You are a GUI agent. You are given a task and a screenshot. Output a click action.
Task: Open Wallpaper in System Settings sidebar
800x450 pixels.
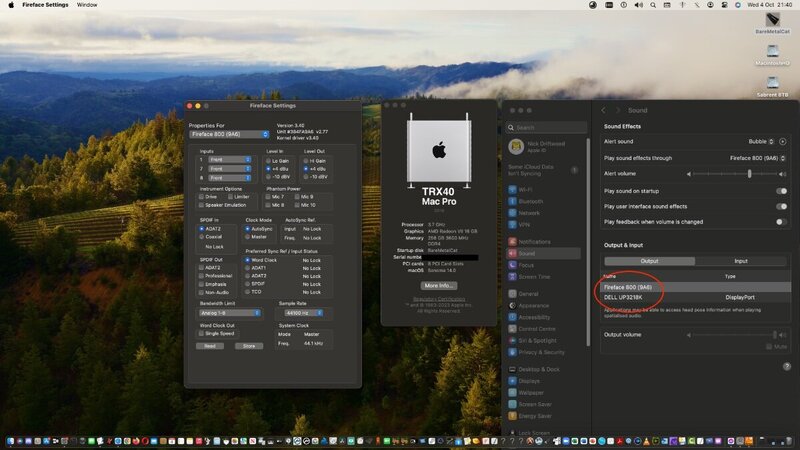pyautogui.click(x=526, y=392)
